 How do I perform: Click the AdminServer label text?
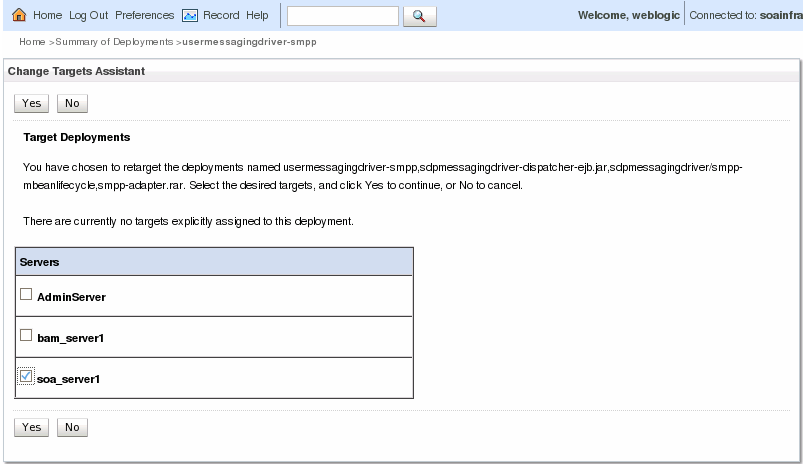[x=71, y=298]
